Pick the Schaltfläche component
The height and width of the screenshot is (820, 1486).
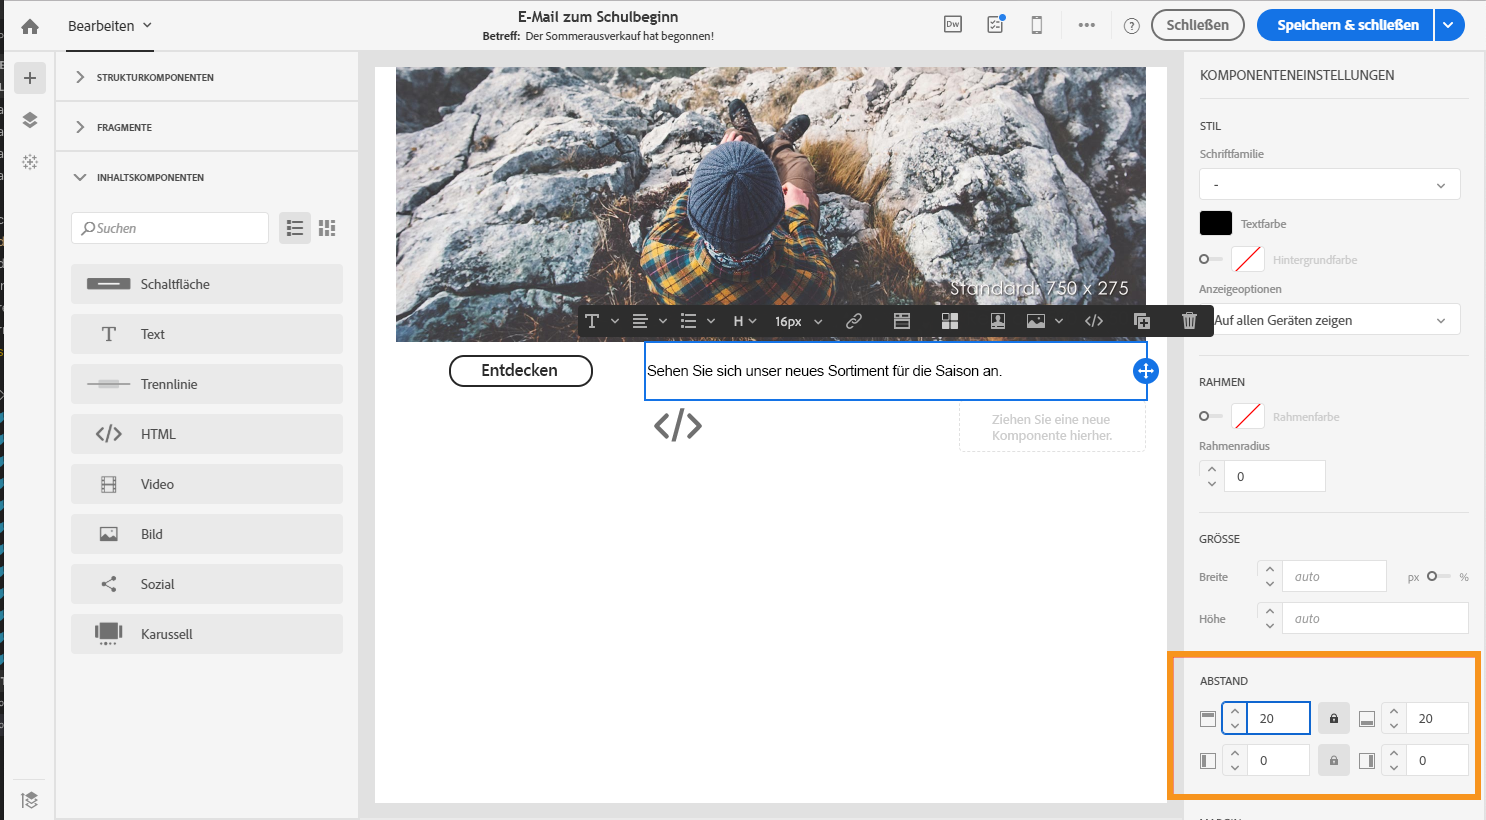coord(207,284)
